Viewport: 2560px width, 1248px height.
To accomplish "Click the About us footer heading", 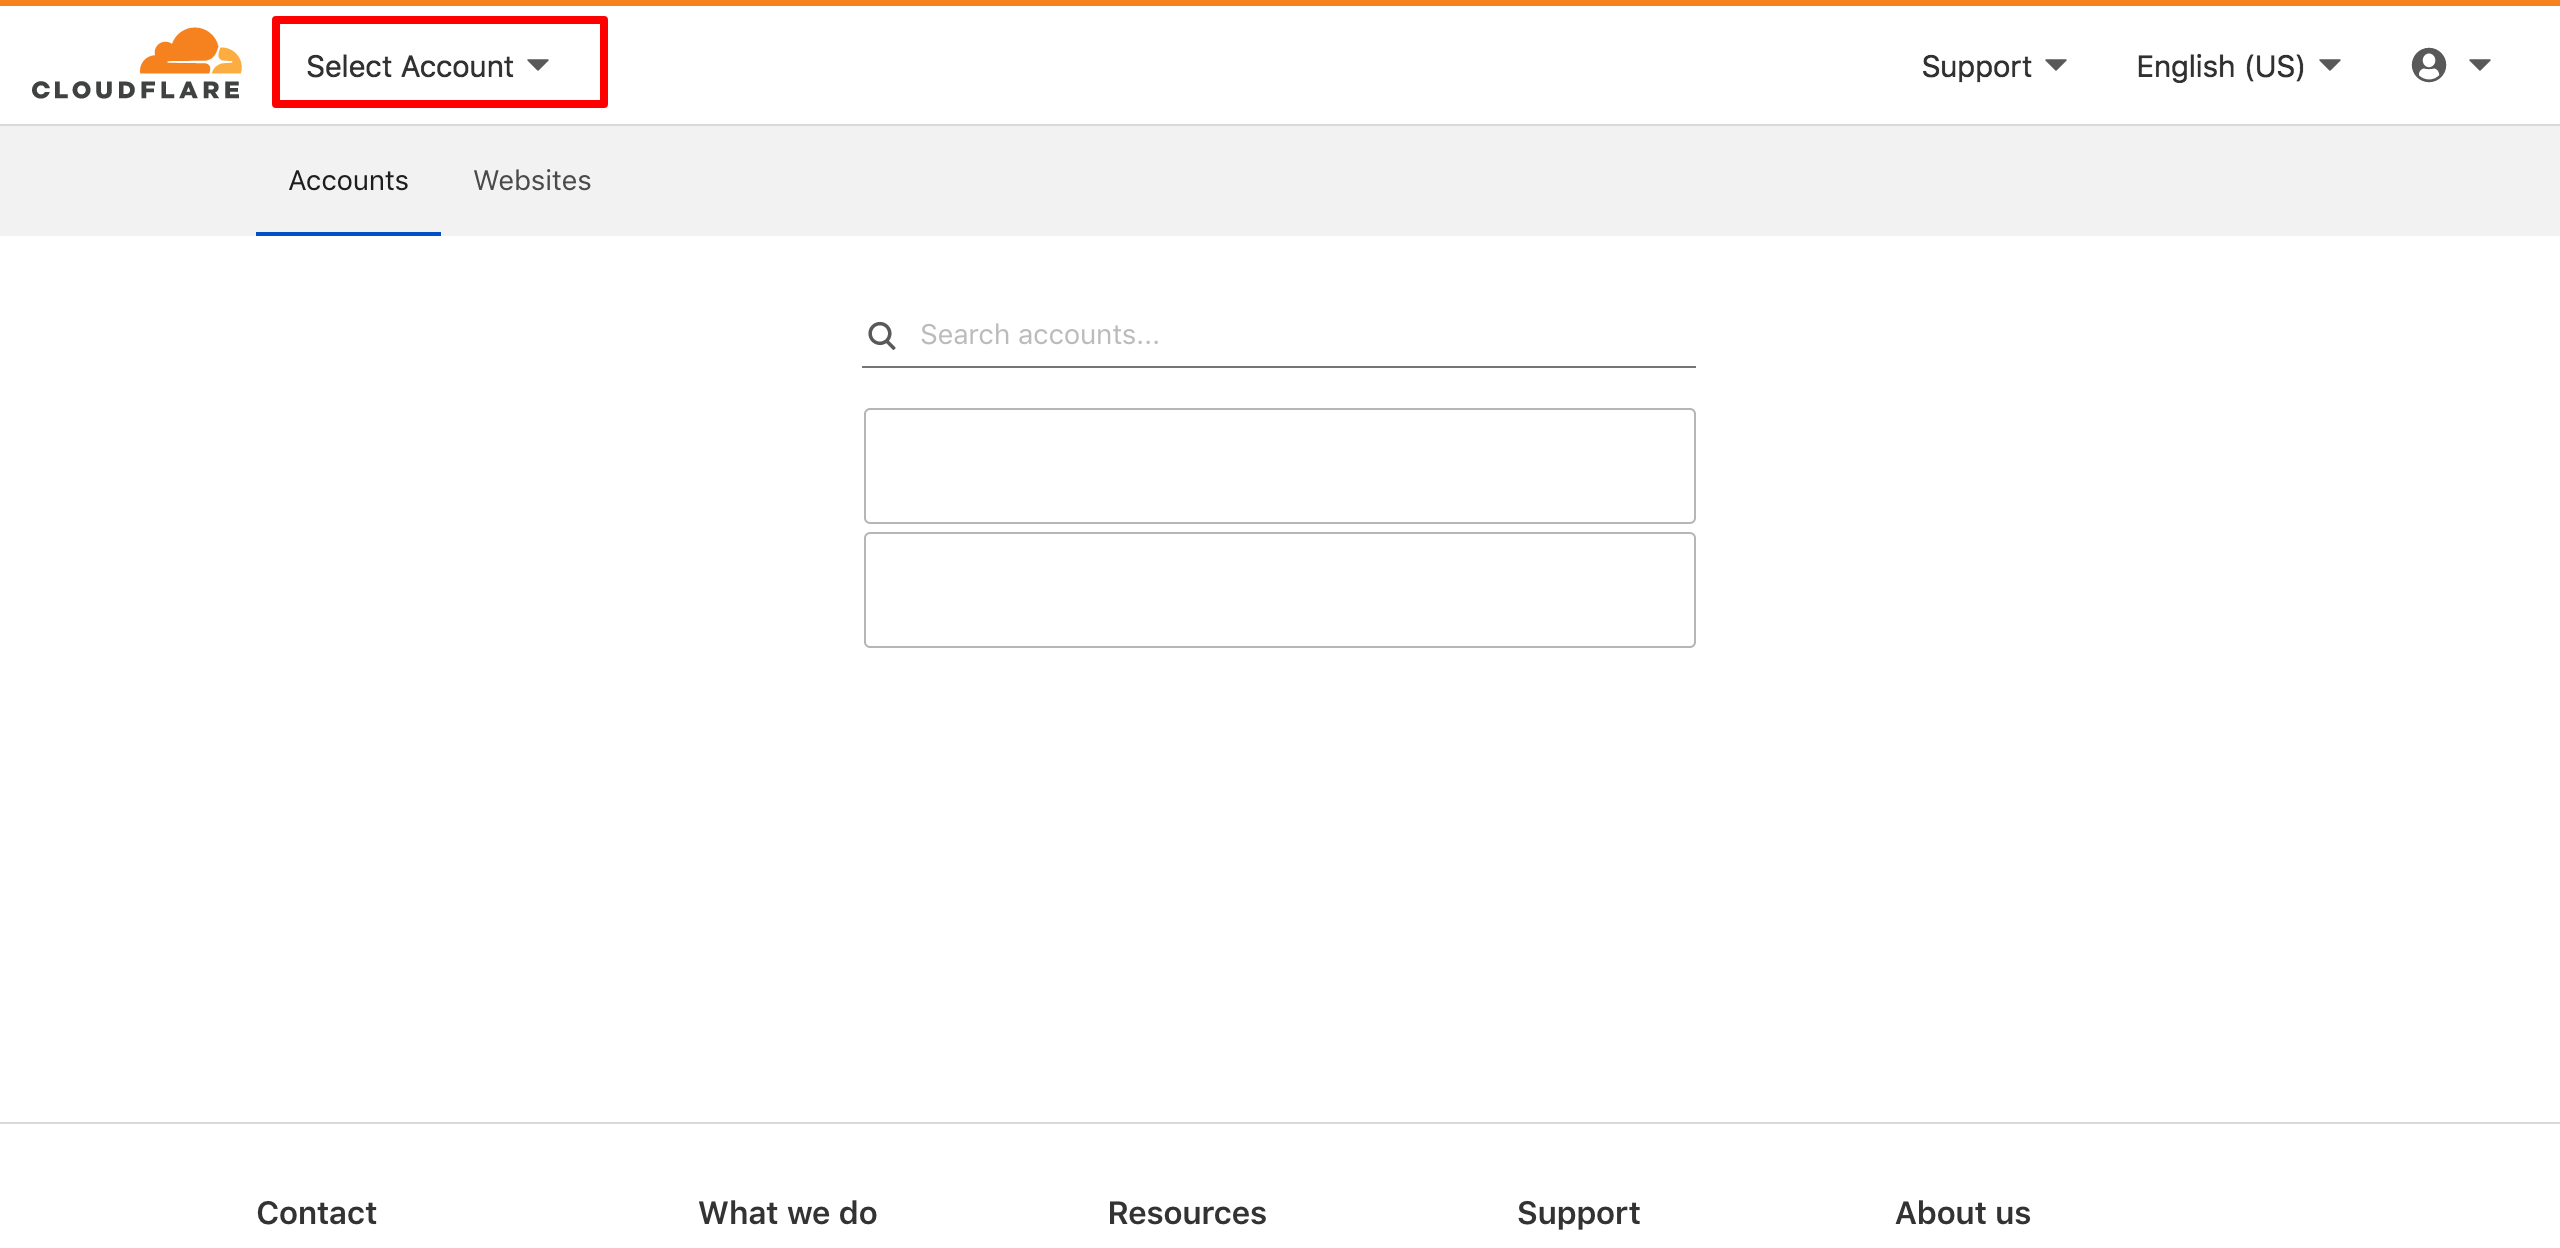I will (1962, 1213).
